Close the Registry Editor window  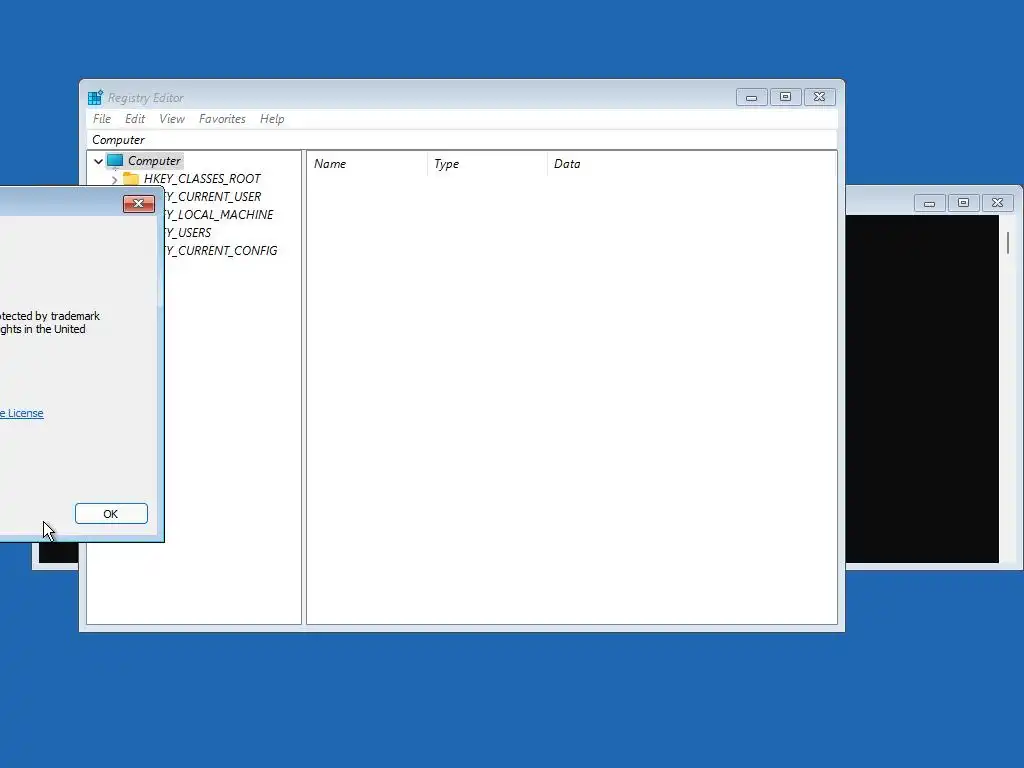(x=820, y=97)
